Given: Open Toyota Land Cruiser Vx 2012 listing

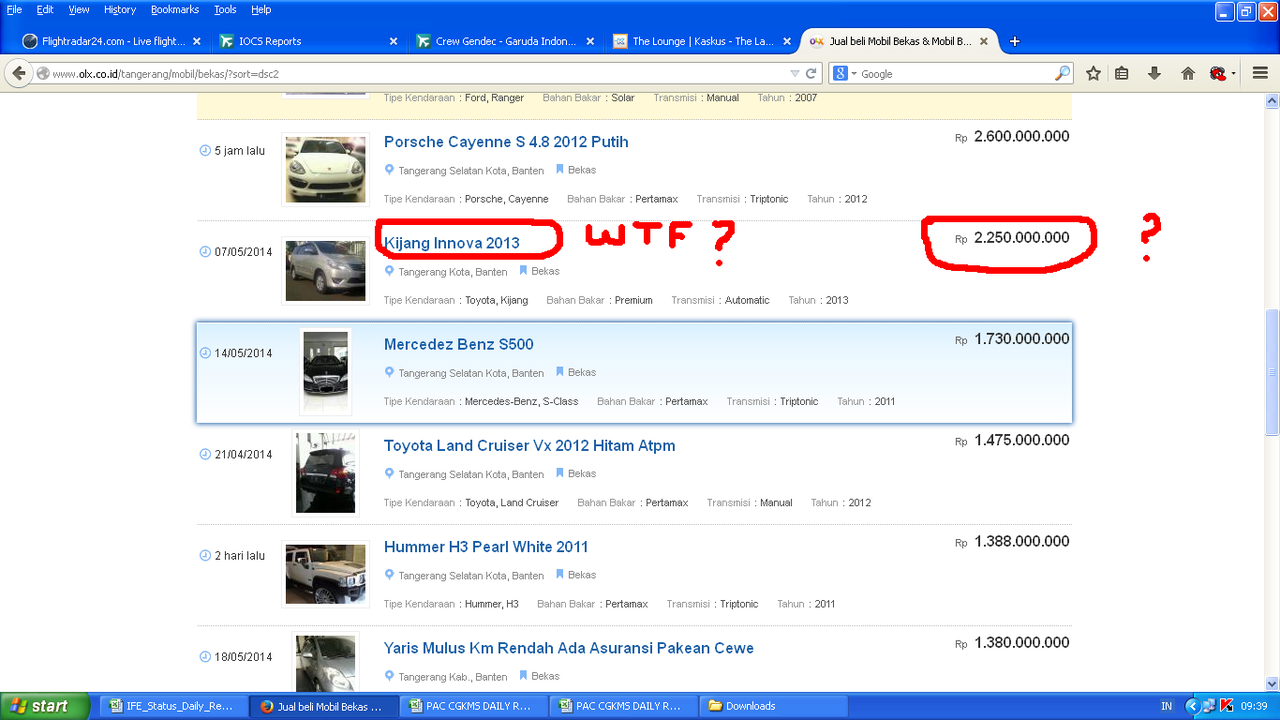Looking at the screenshot, I should [530, 445].
